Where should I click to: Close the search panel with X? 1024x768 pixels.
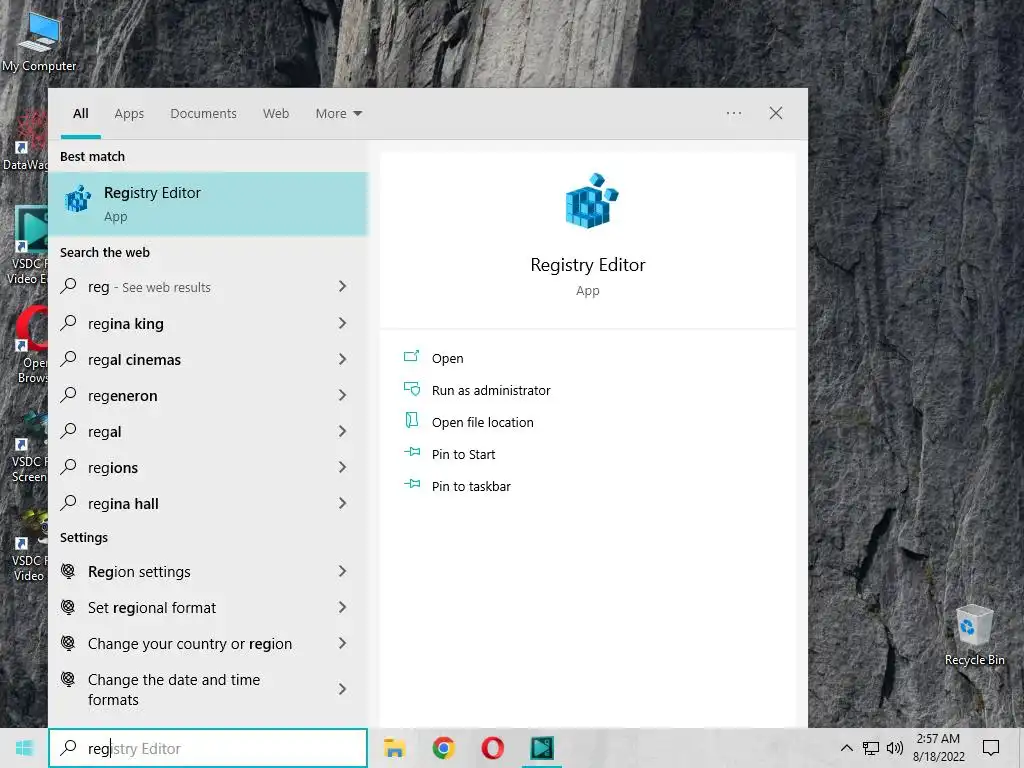[776, 113]
